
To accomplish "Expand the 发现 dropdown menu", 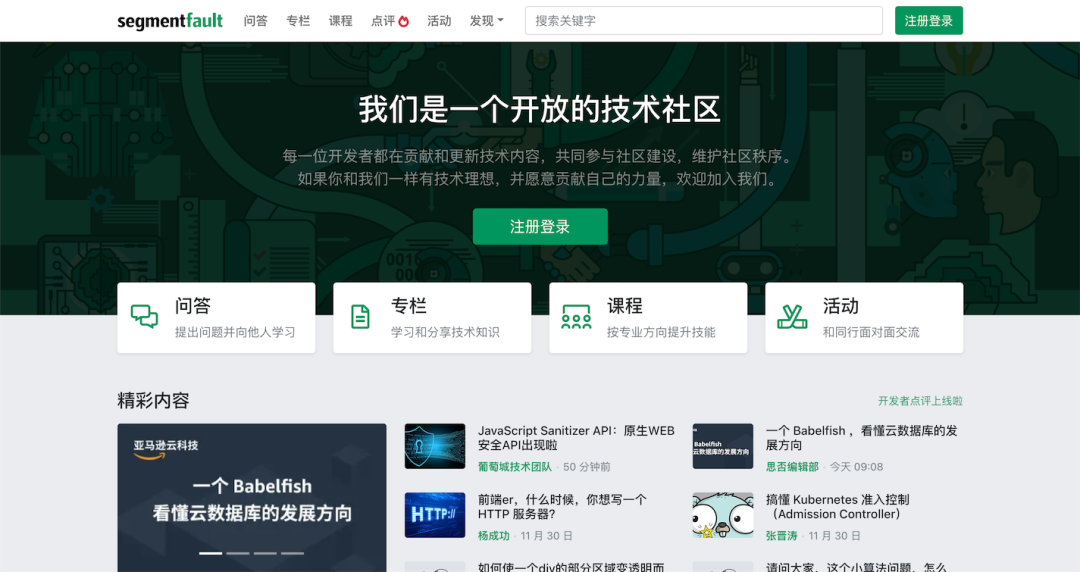I will (x=486, y=21).
